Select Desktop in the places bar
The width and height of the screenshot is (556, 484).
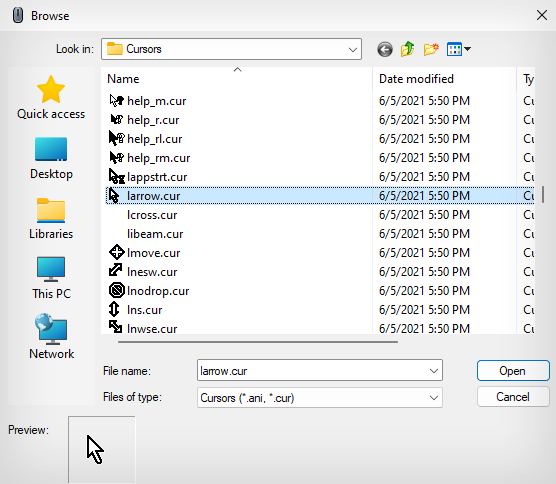51,158
